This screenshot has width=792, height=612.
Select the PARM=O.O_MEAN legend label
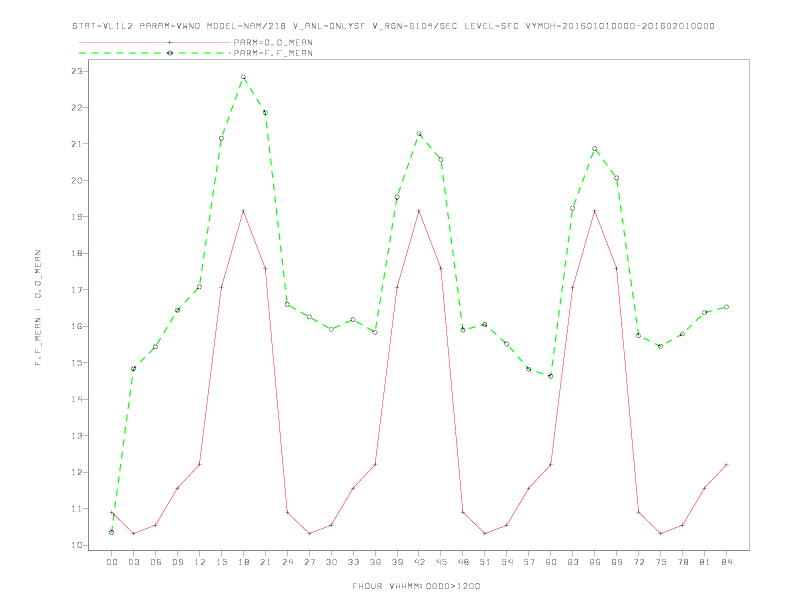(x=273, y=42)
